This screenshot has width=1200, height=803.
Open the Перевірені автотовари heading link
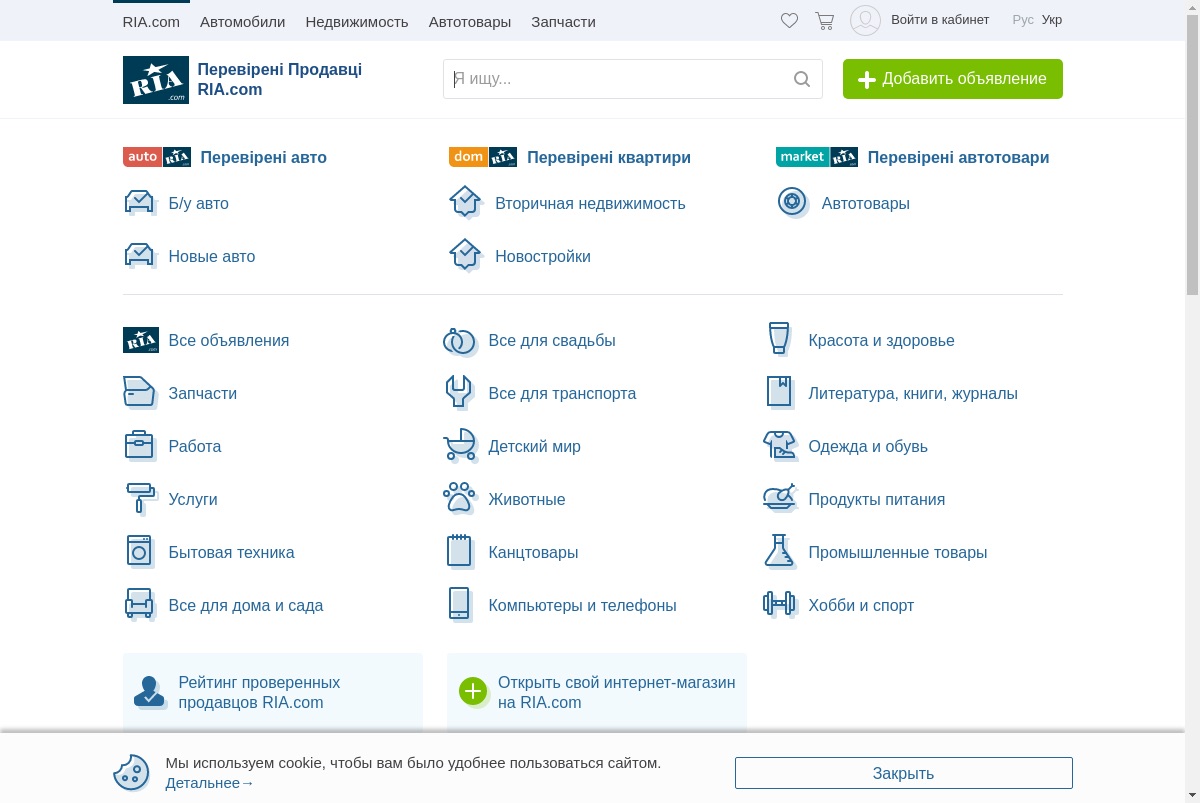959,157
